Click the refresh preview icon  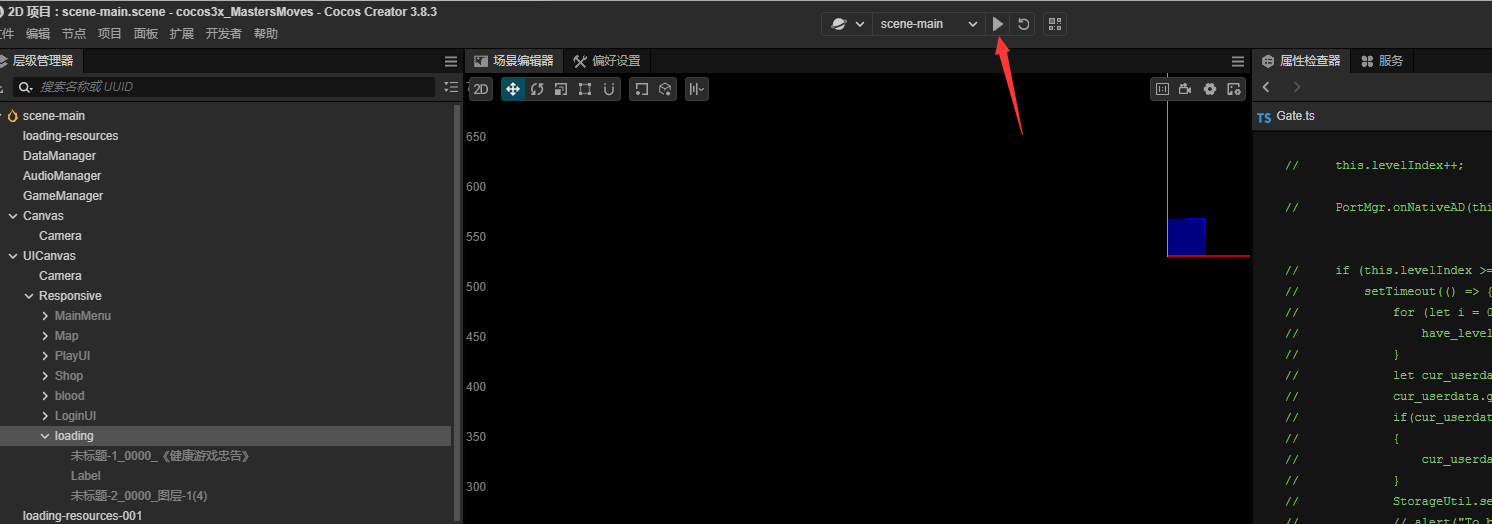1023,24
